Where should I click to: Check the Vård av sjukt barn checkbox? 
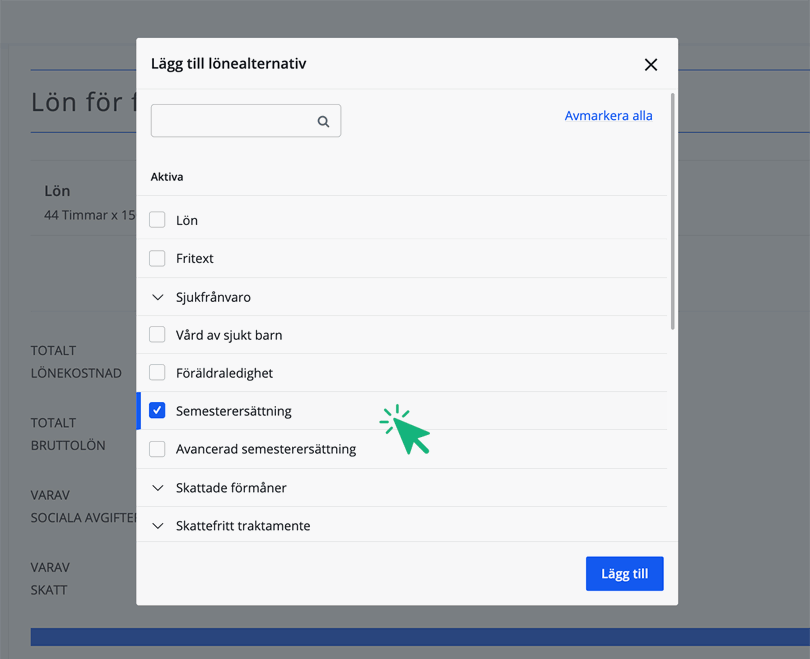pyautogui.click(x=157, y=334)
